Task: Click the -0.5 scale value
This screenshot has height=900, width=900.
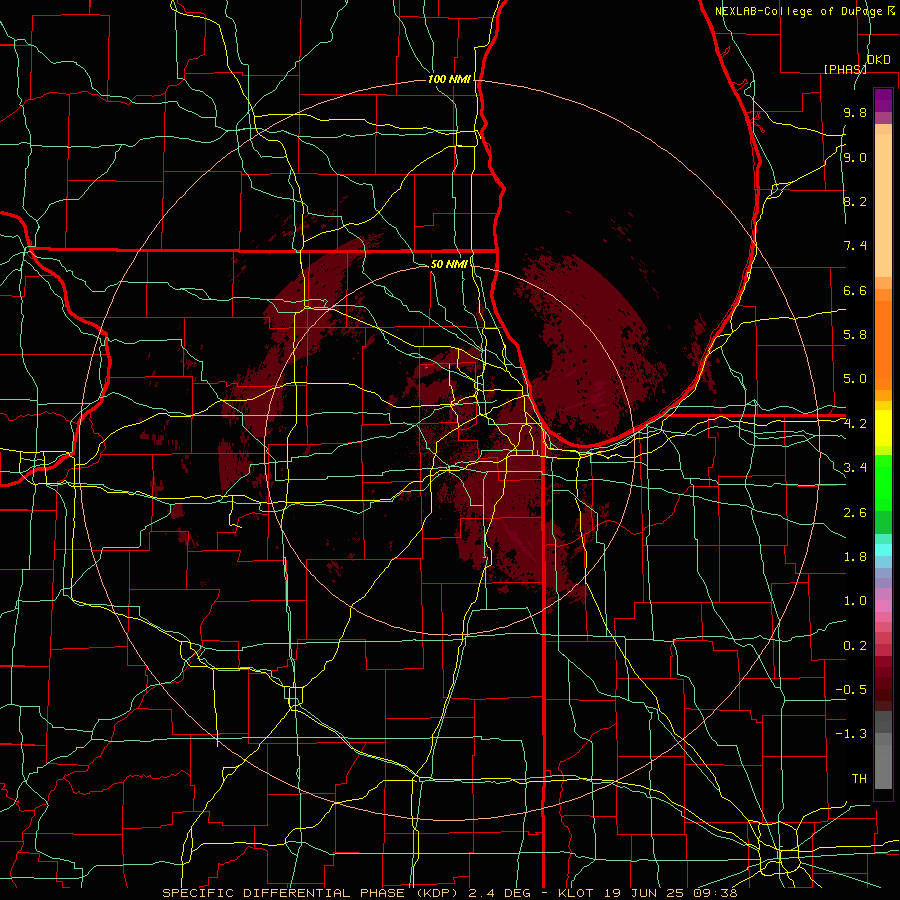Action: click(851, 690)
